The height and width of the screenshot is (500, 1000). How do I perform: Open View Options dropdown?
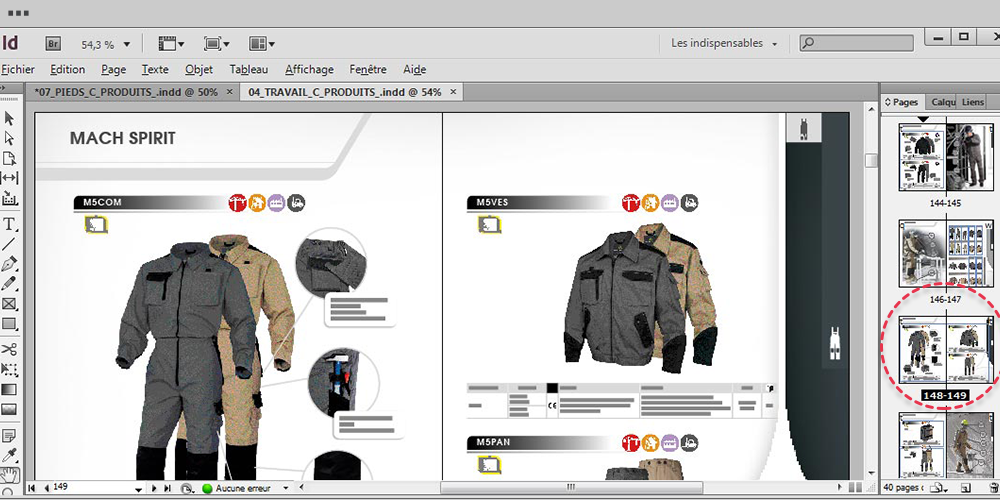coord(172,43)
